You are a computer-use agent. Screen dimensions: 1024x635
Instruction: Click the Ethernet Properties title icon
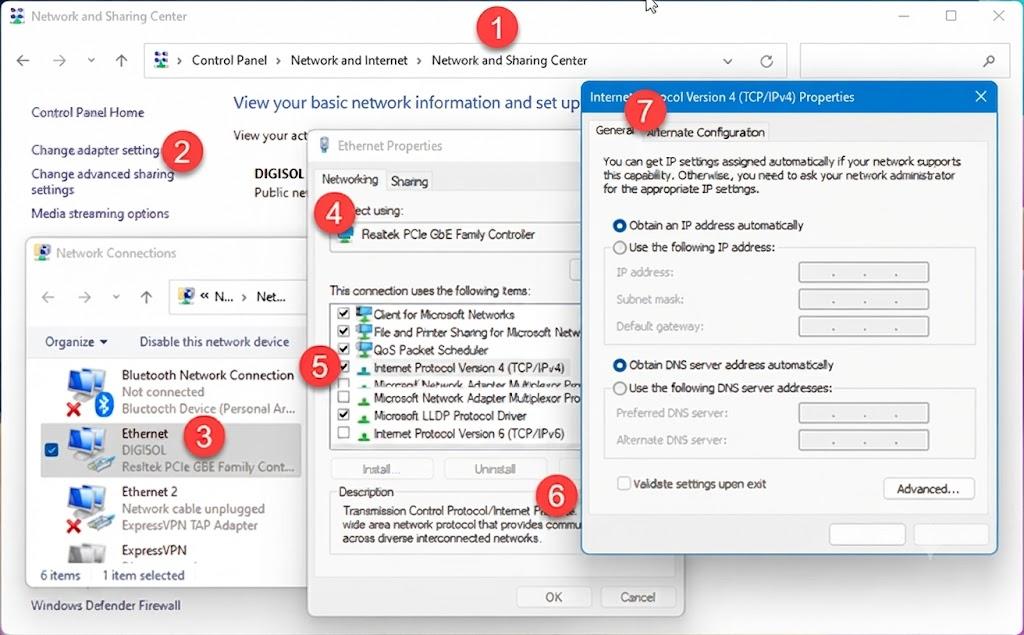pyautogui.click(x=325, y=145)
